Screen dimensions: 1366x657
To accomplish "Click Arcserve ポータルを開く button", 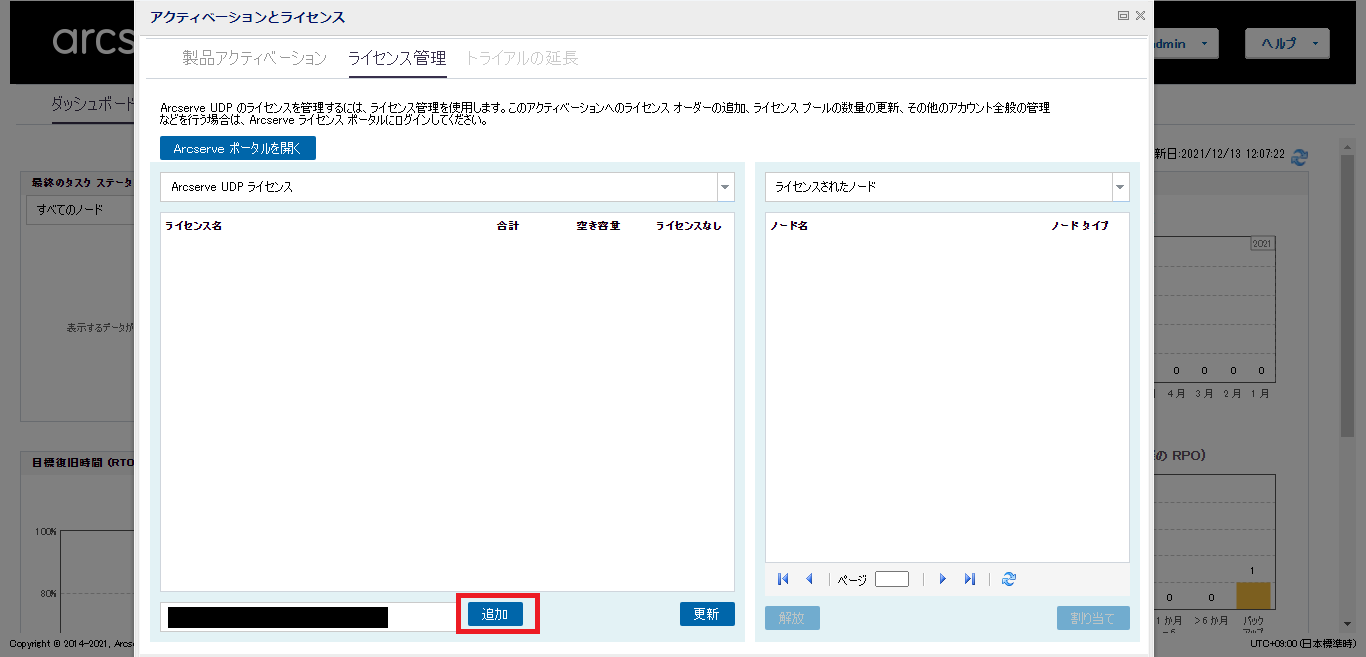I will click(238, 148).
